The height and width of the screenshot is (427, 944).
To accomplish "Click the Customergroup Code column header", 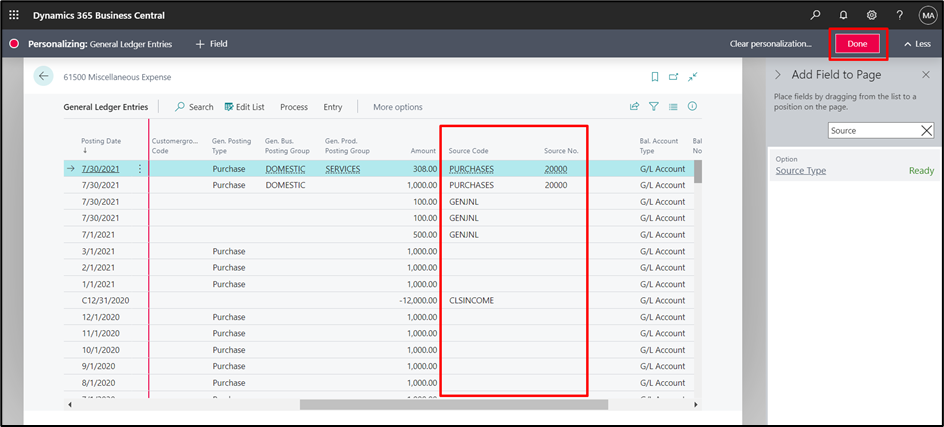I will coord(175,146).
